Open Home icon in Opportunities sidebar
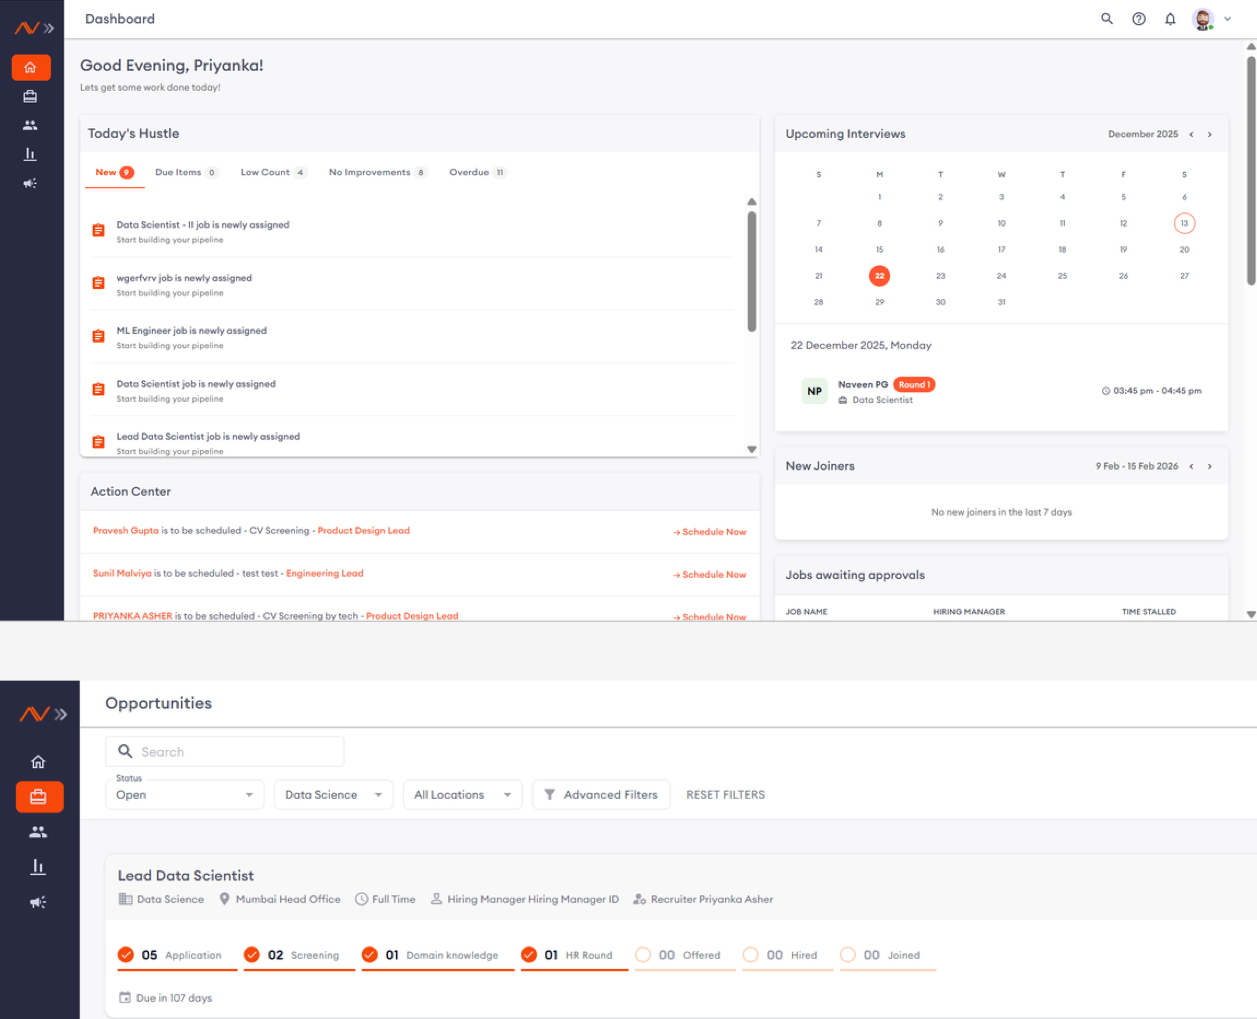 click(39, 762)
